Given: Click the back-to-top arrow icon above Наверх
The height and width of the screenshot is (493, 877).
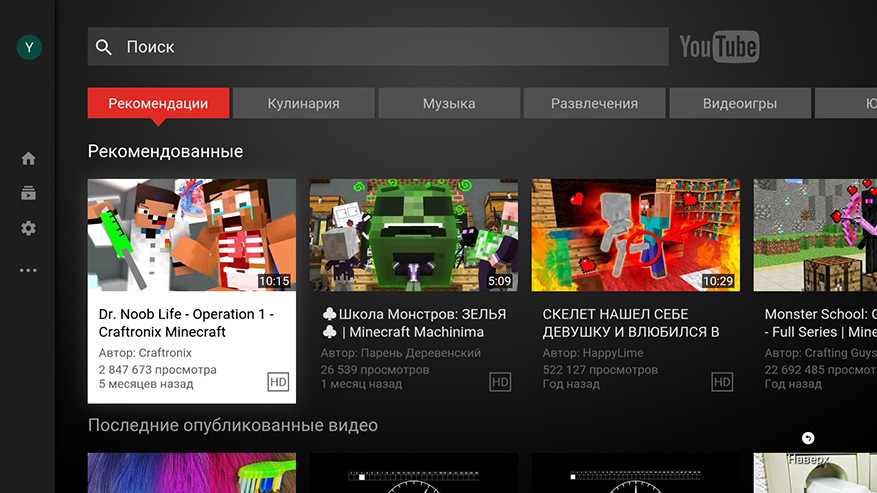Looking at the screenshot, I should pos(808,438).
